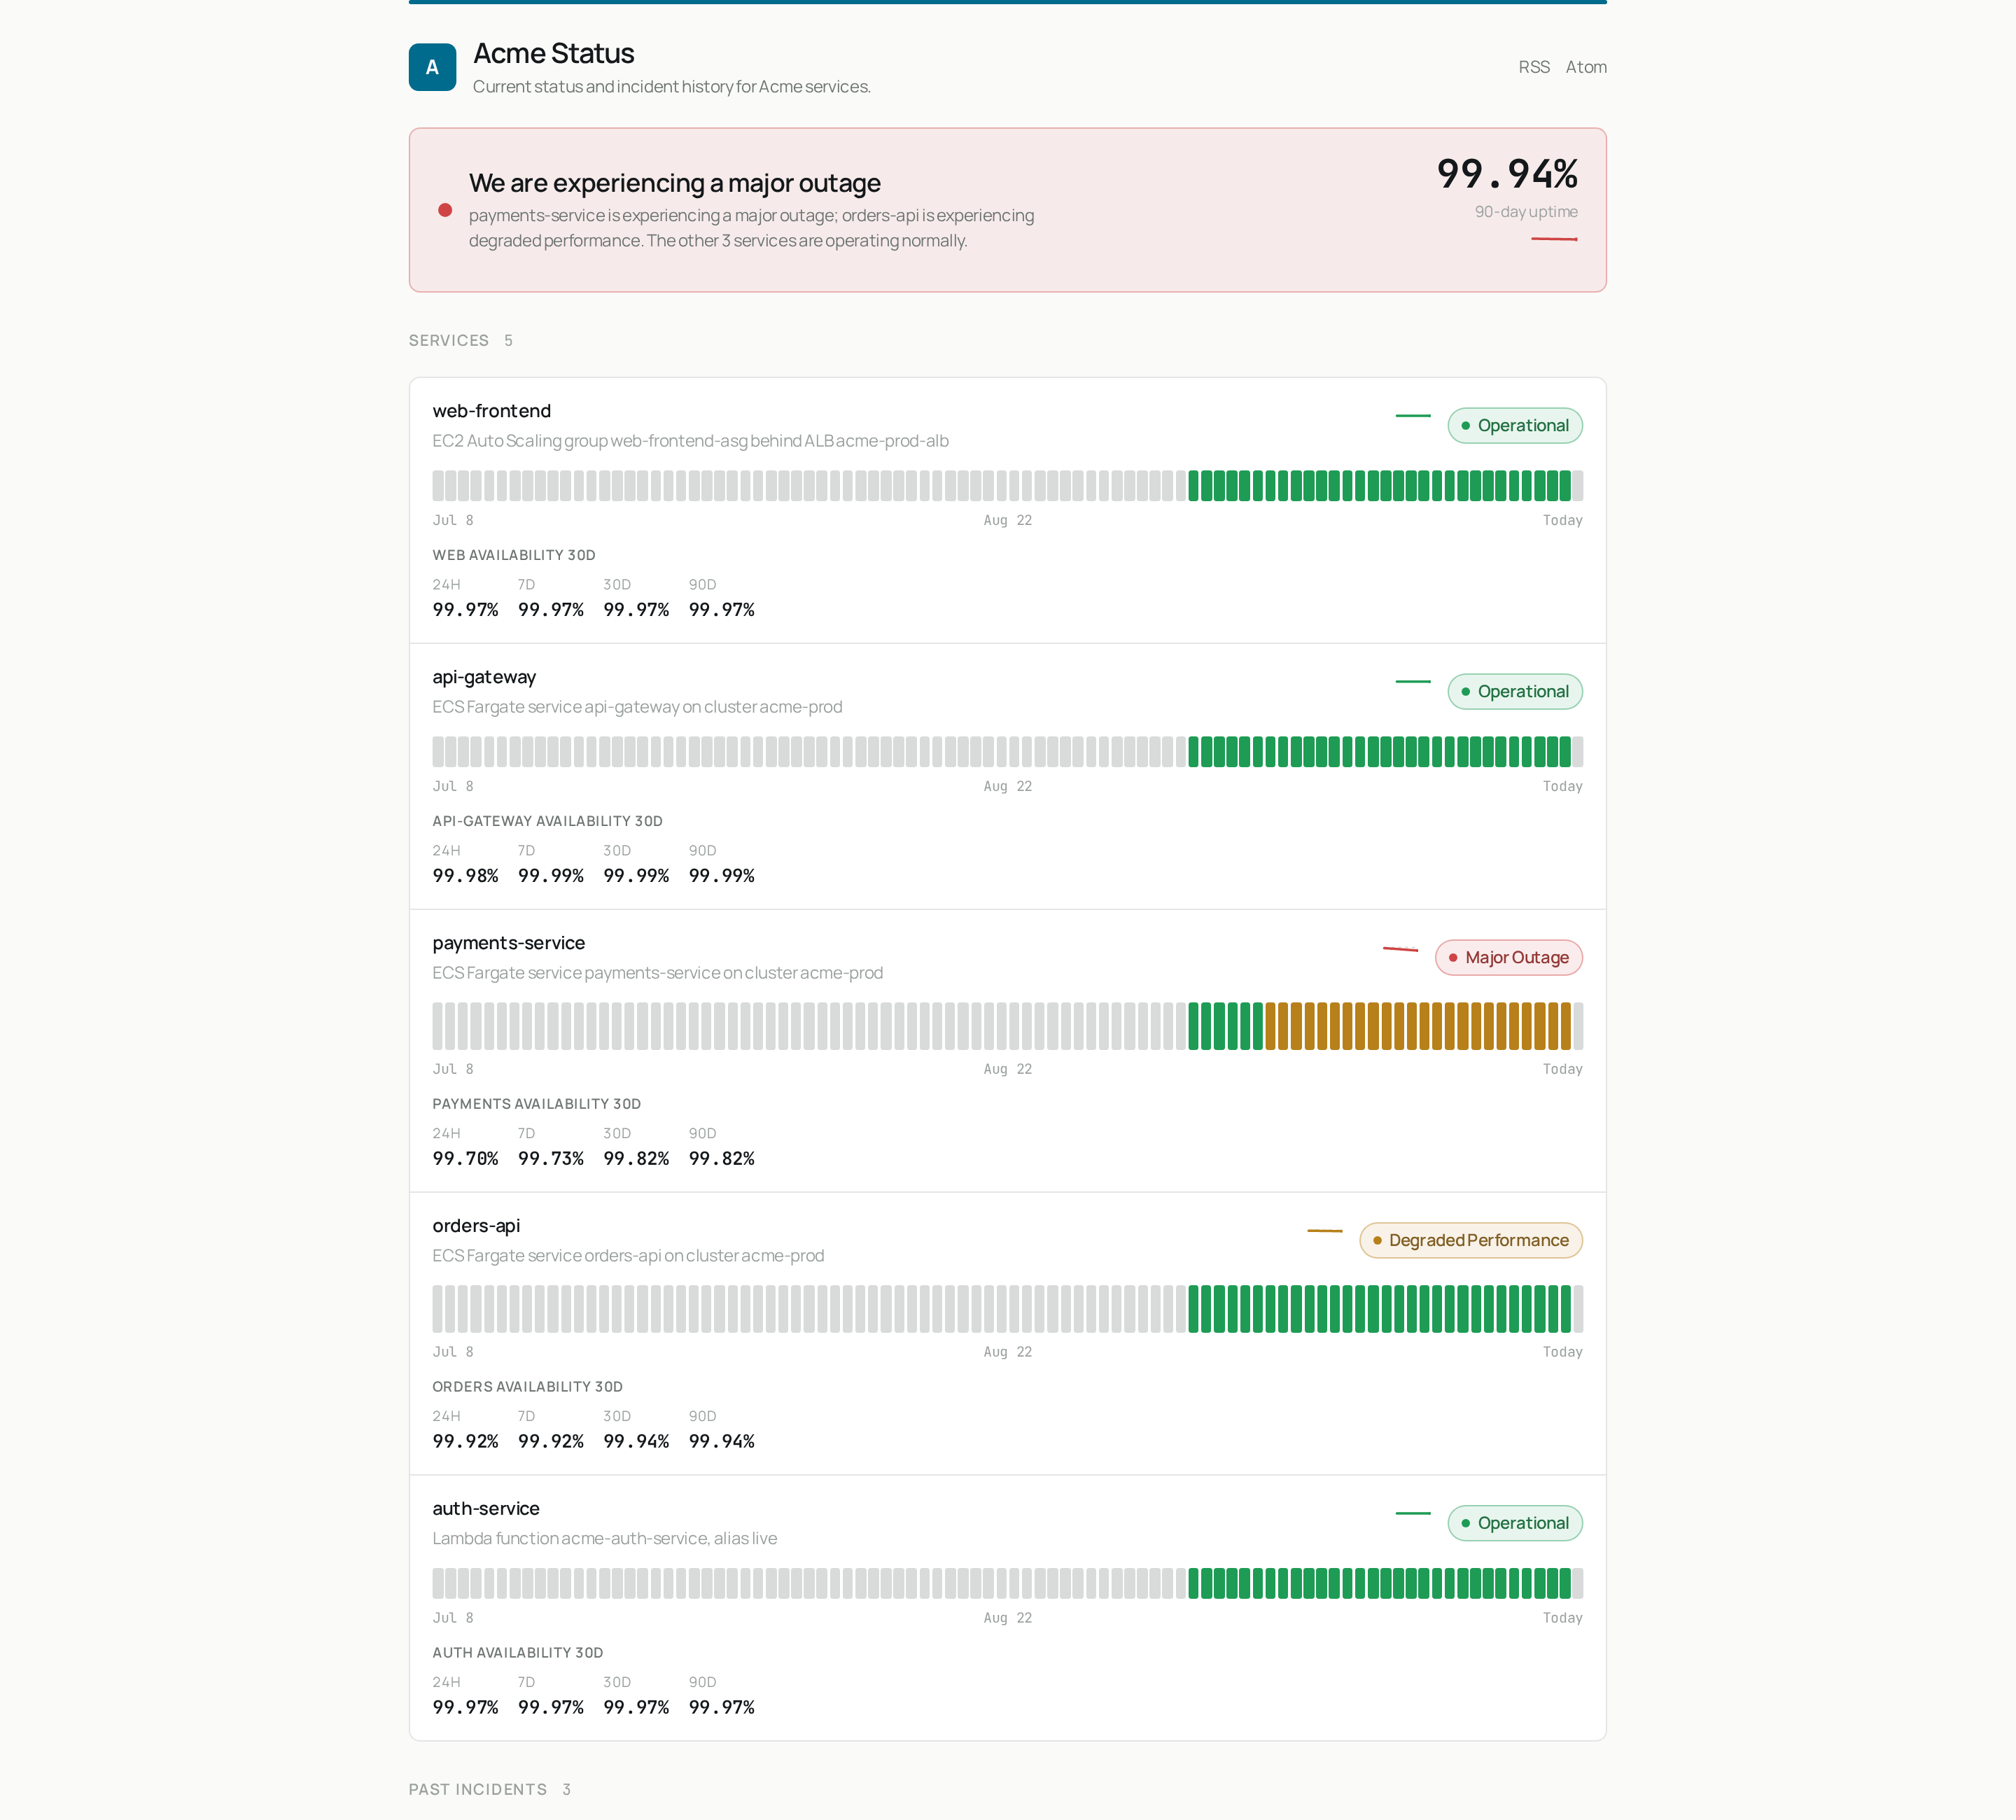Click the PAYMENTS AVAILABILITY 30D heading
This screenshot has width=2016, height=1820.
coord(536,1104)
